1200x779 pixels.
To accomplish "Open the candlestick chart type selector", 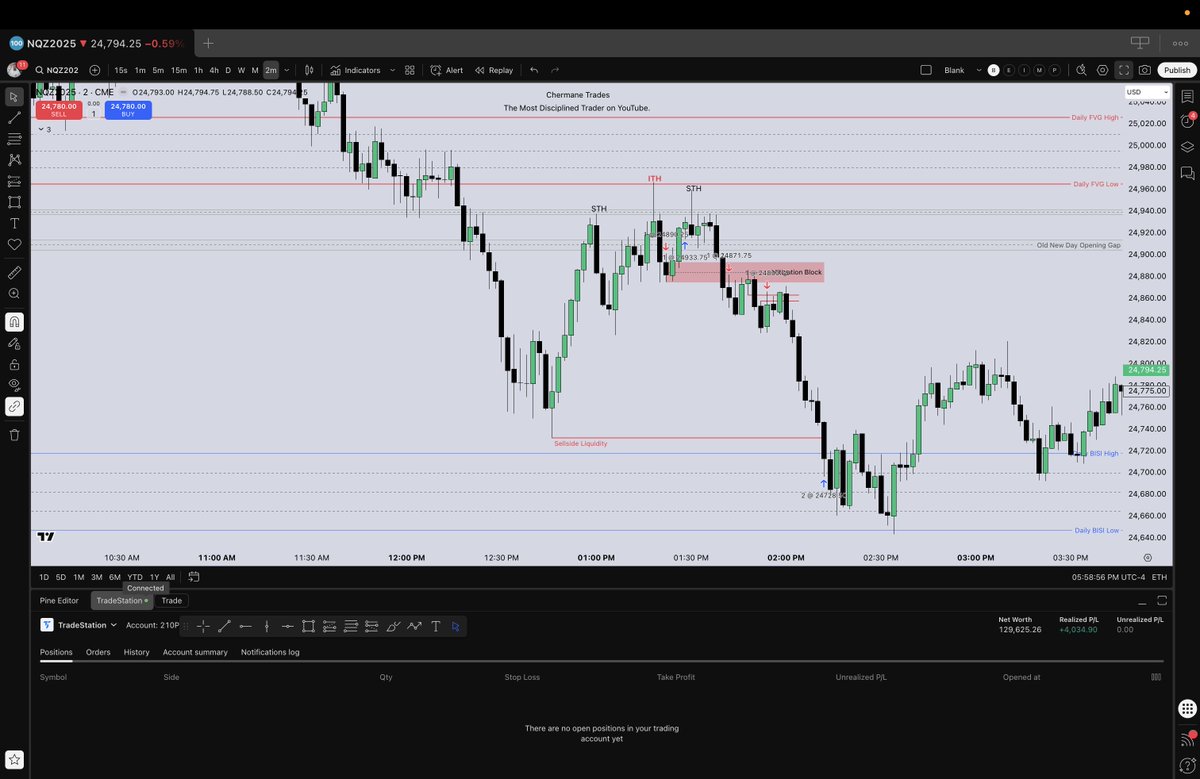I will [x=310, y=70].
